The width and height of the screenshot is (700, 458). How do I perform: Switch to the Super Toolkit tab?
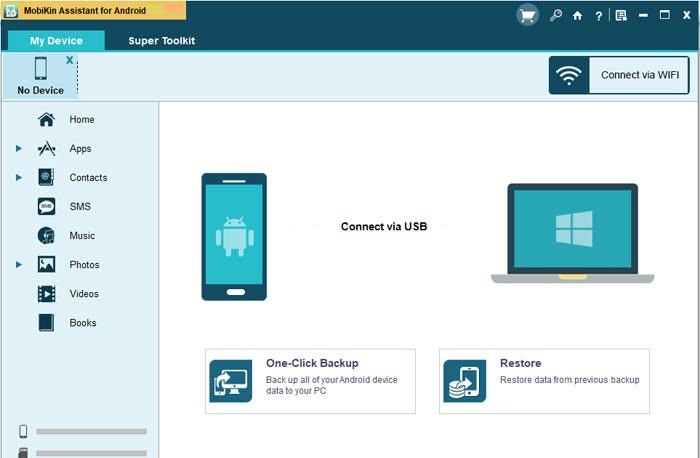tap(162, 41)
